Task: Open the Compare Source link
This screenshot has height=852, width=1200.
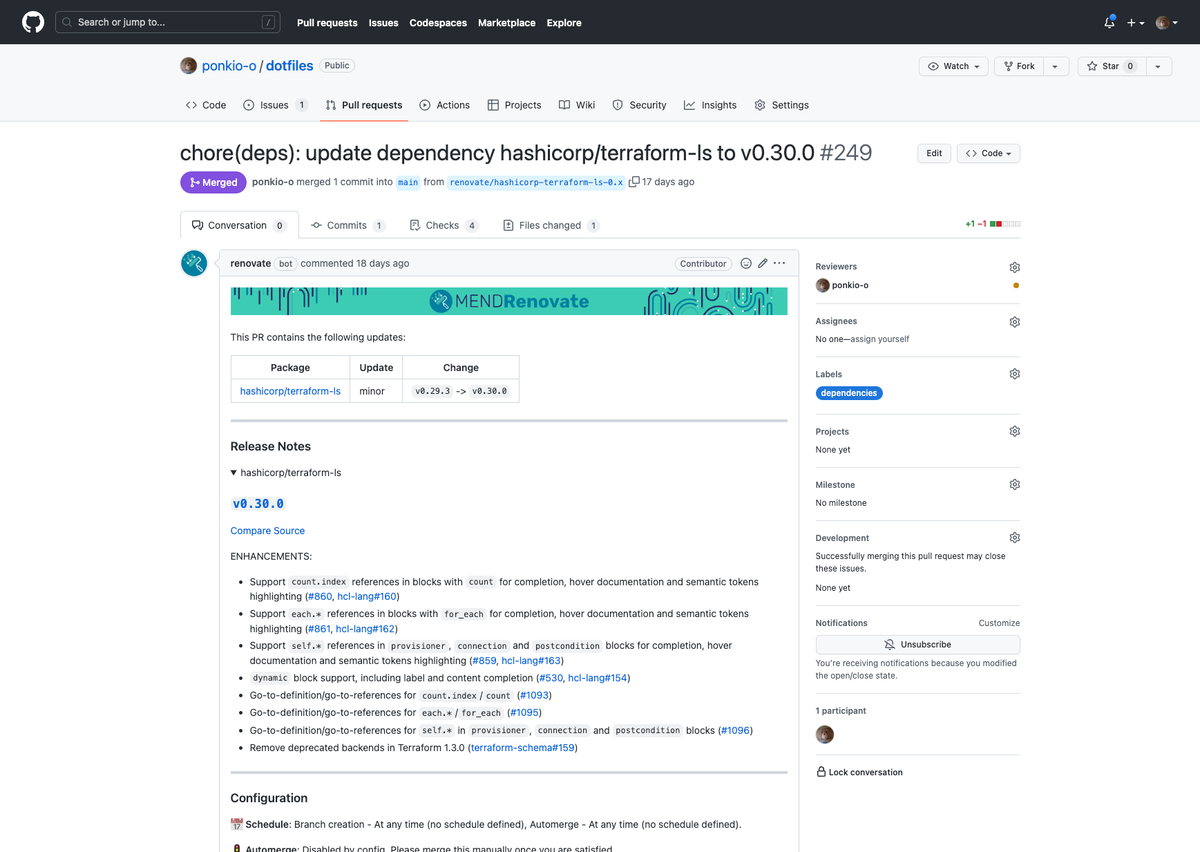Action: tap(267, 531)
